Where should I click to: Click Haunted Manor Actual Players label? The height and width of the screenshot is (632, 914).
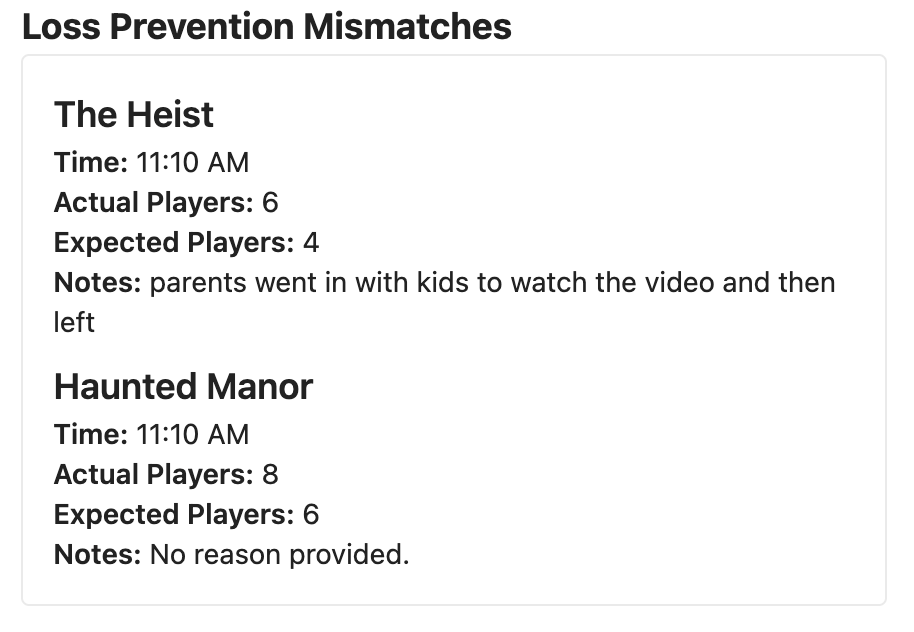[x=153, y=475]
